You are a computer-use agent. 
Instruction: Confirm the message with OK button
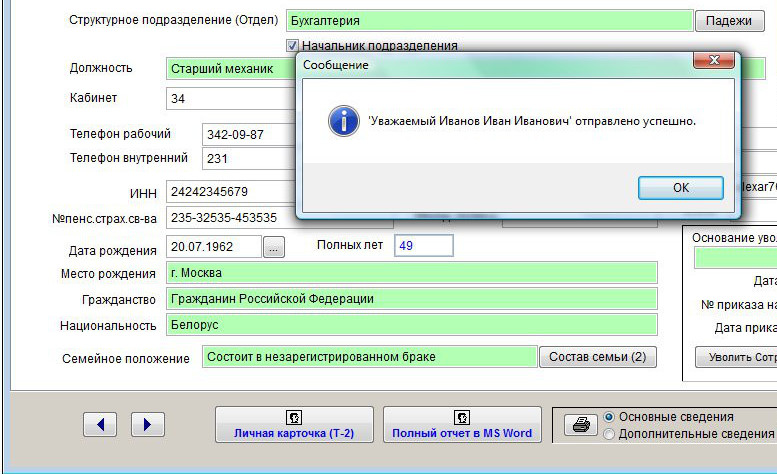tap(680, 188)
